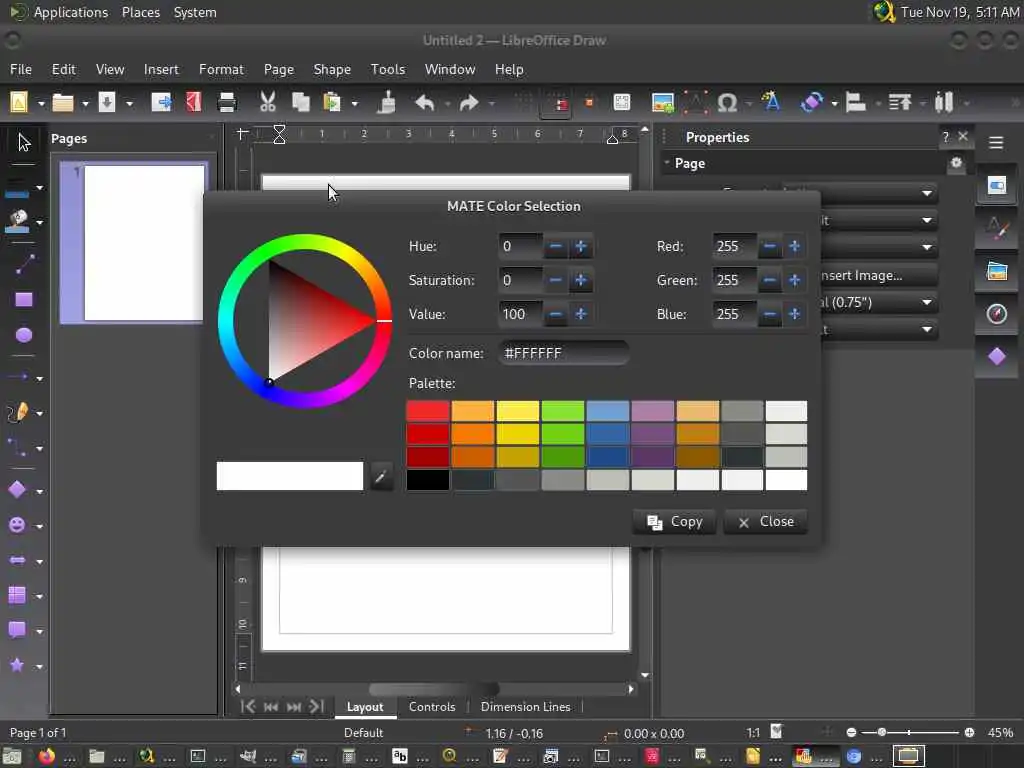Click the Copy toolbar icon
Image resolution: width=1024 pixels, height=768 pixels.
click(300, 103)
